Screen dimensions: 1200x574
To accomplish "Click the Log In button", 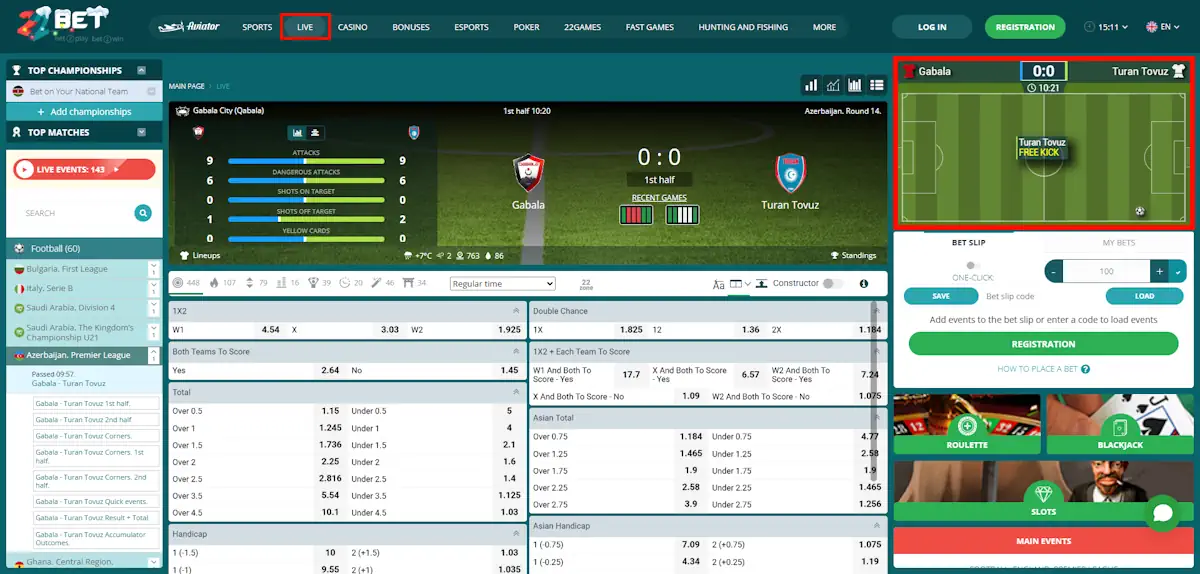I will [932, 27].
